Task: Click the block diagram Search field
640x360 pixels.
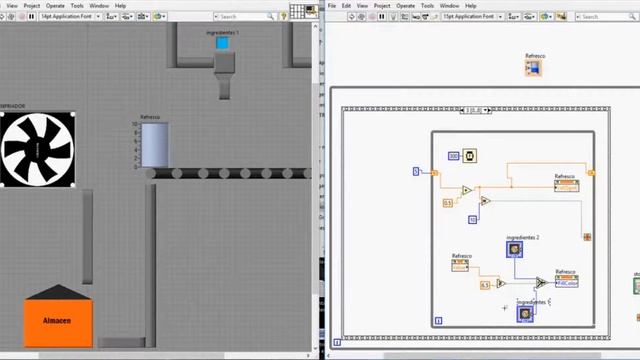Action: 607,17
